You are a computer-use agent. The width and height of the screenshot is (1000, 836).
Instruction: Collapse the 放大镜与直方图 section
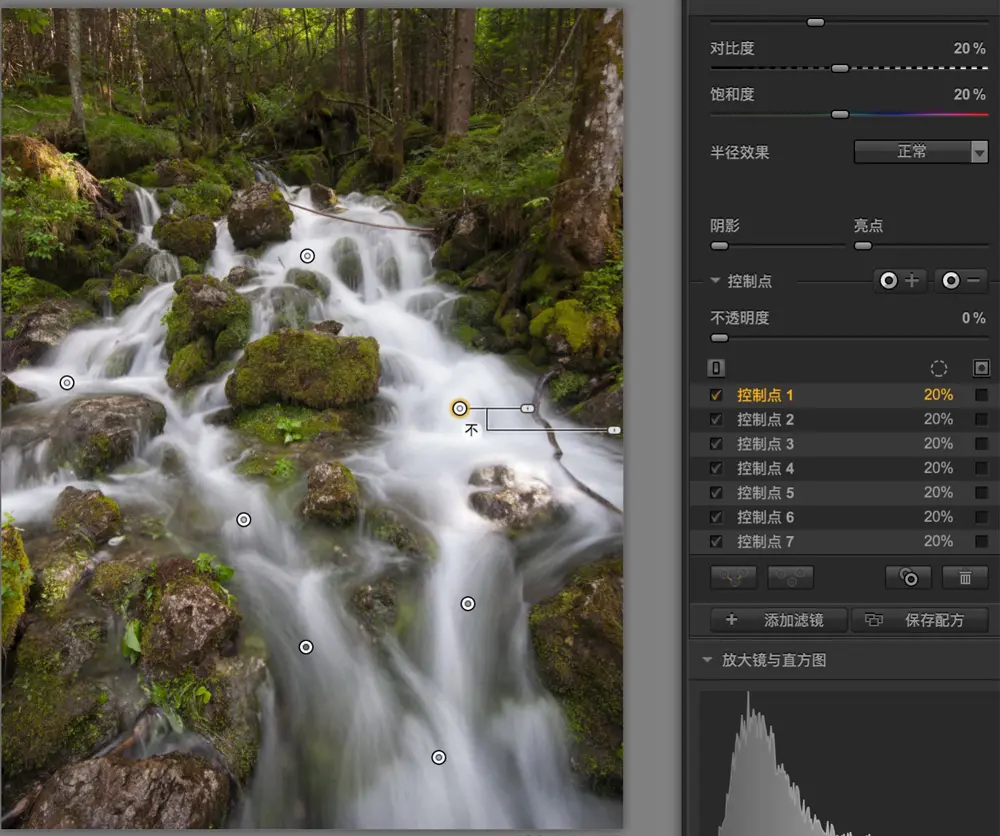[707, 660]
